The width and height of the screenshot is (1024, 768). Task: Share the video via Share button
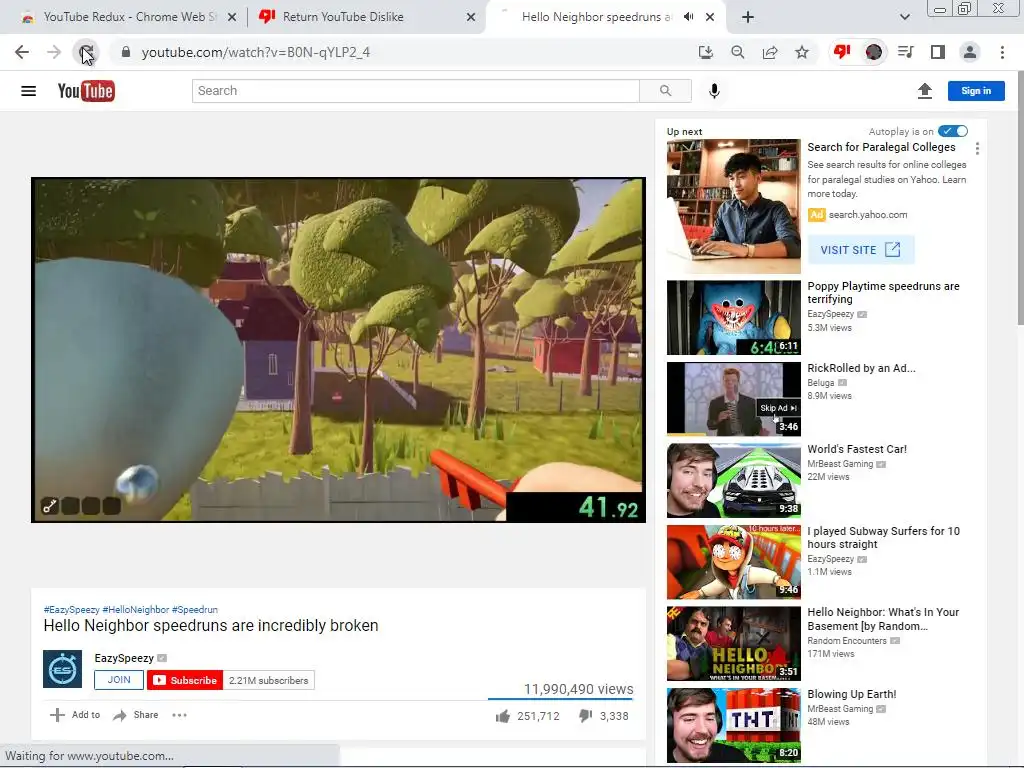pos(136,715)
